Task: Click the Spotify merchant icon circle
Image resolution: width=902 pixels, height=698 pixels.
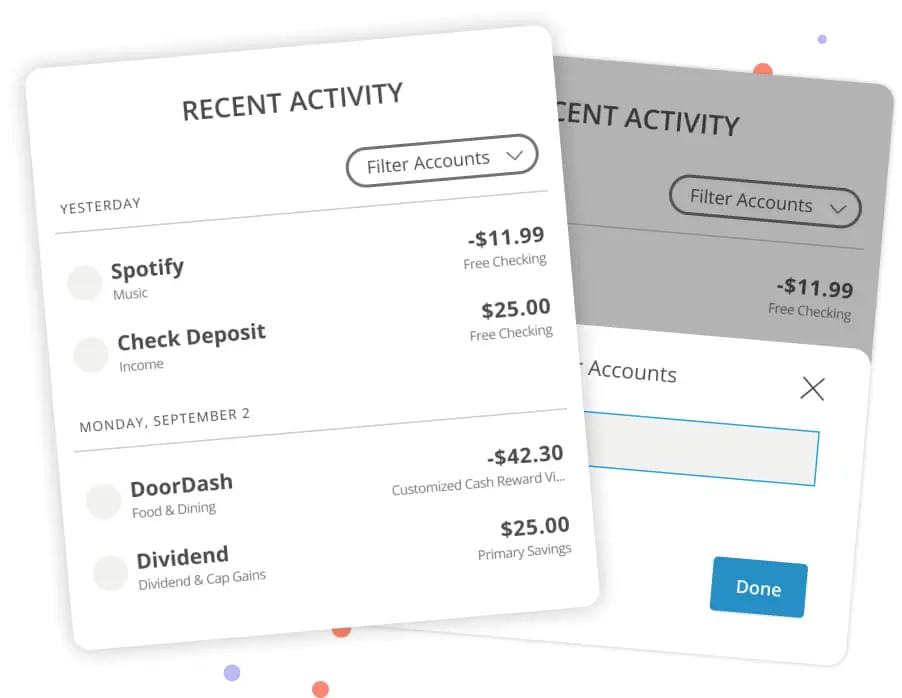Action: [x=84, y=283]
